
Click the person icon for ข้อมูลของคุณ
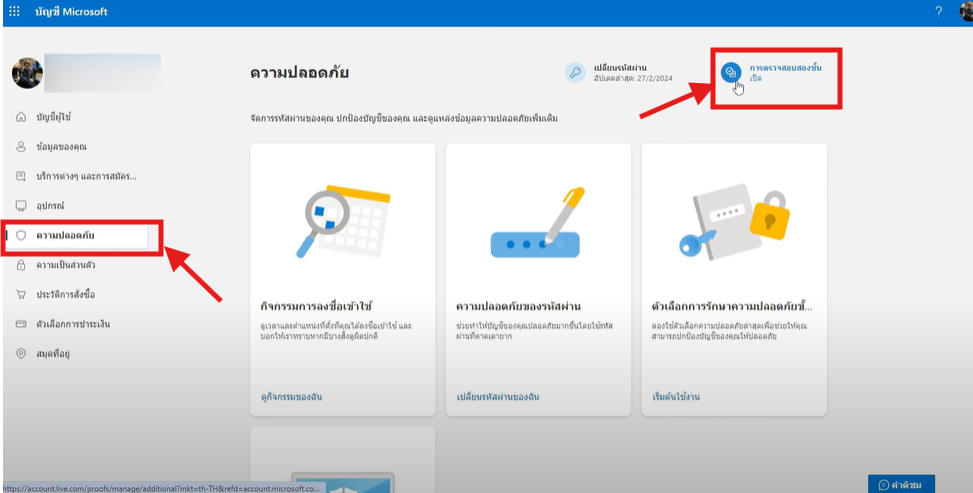pyautogui.click(x=21, y=147)
